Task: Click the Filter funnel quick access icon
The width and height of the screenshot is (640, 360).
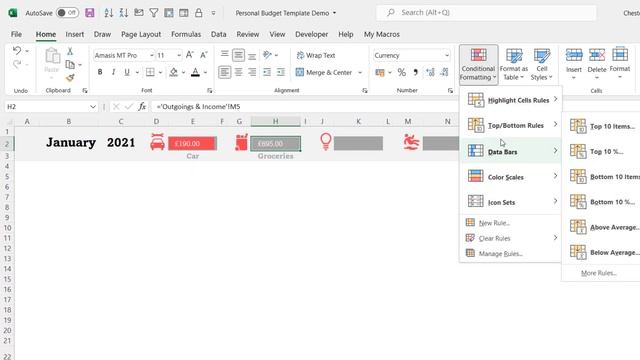Action: (153, 13)
